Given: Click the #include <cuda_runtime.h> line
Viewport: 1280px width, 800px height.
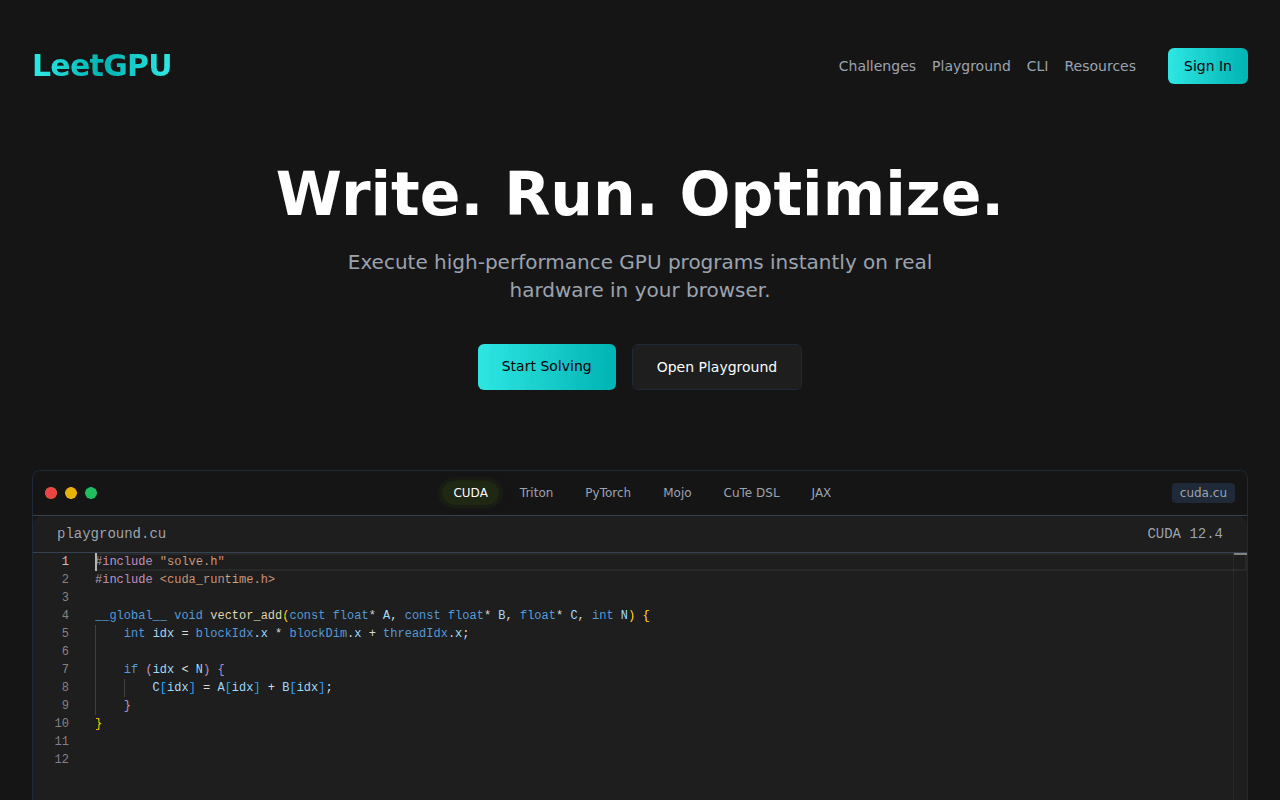Looking at the screenshot, I should (x=185, y=580).
